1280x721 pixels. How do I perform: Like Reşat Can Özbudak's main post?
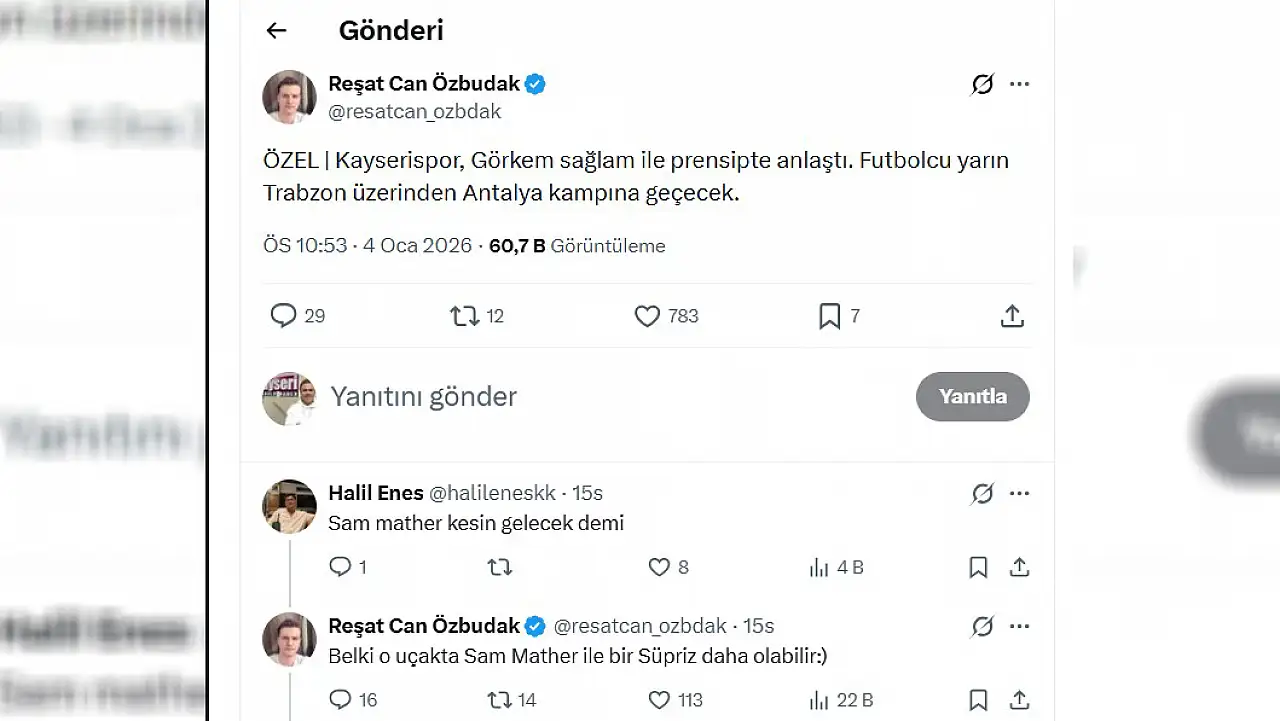(646, 315)
